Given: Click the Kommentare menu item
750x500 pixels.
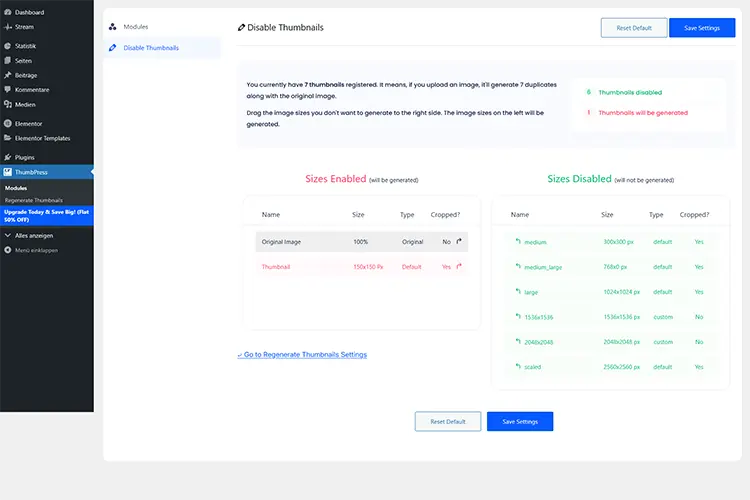Looking at the screenshot, I should [47, 89].
